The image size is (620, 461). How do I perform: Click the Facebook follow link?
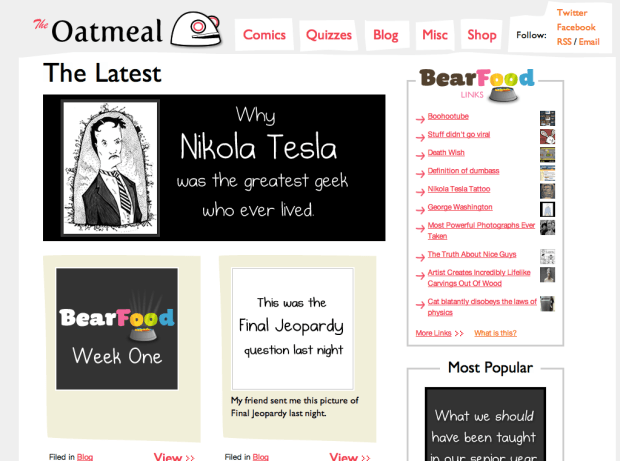[x=576, y=27]
